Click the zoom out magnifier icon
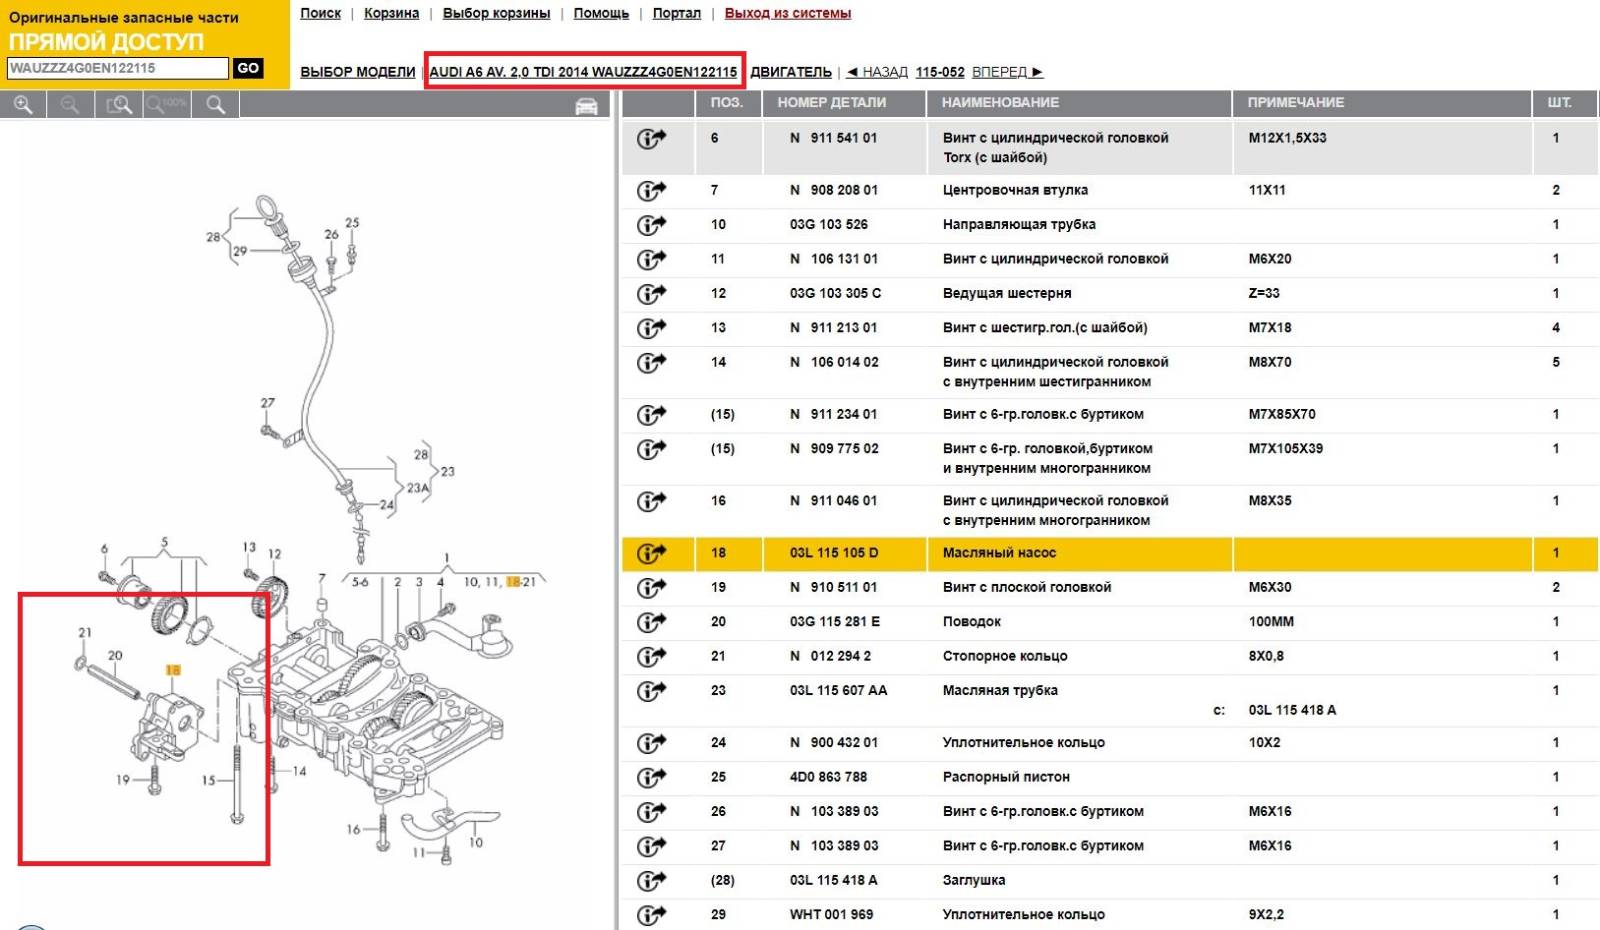Viewport: 1600px width, 930px height. coord(70,104)
